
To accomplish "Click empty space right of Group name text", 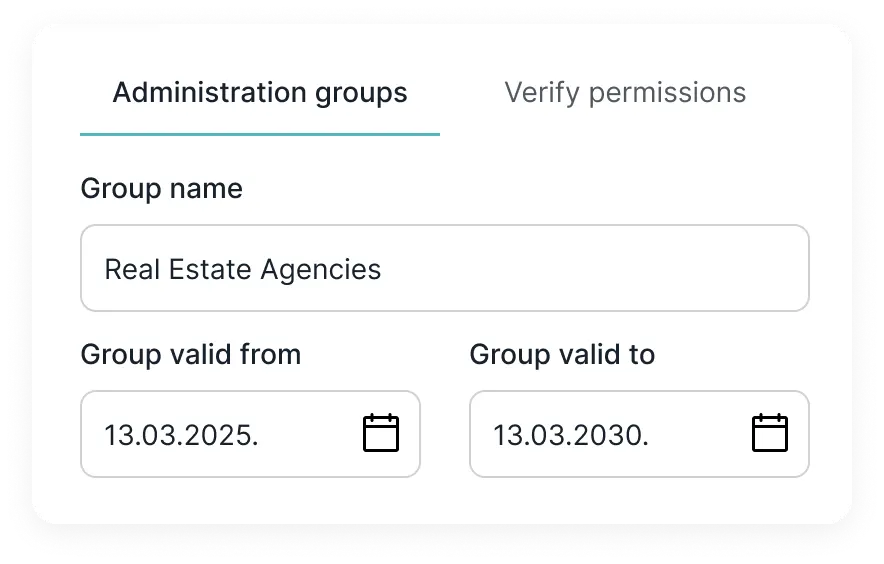I will [600, 268].
